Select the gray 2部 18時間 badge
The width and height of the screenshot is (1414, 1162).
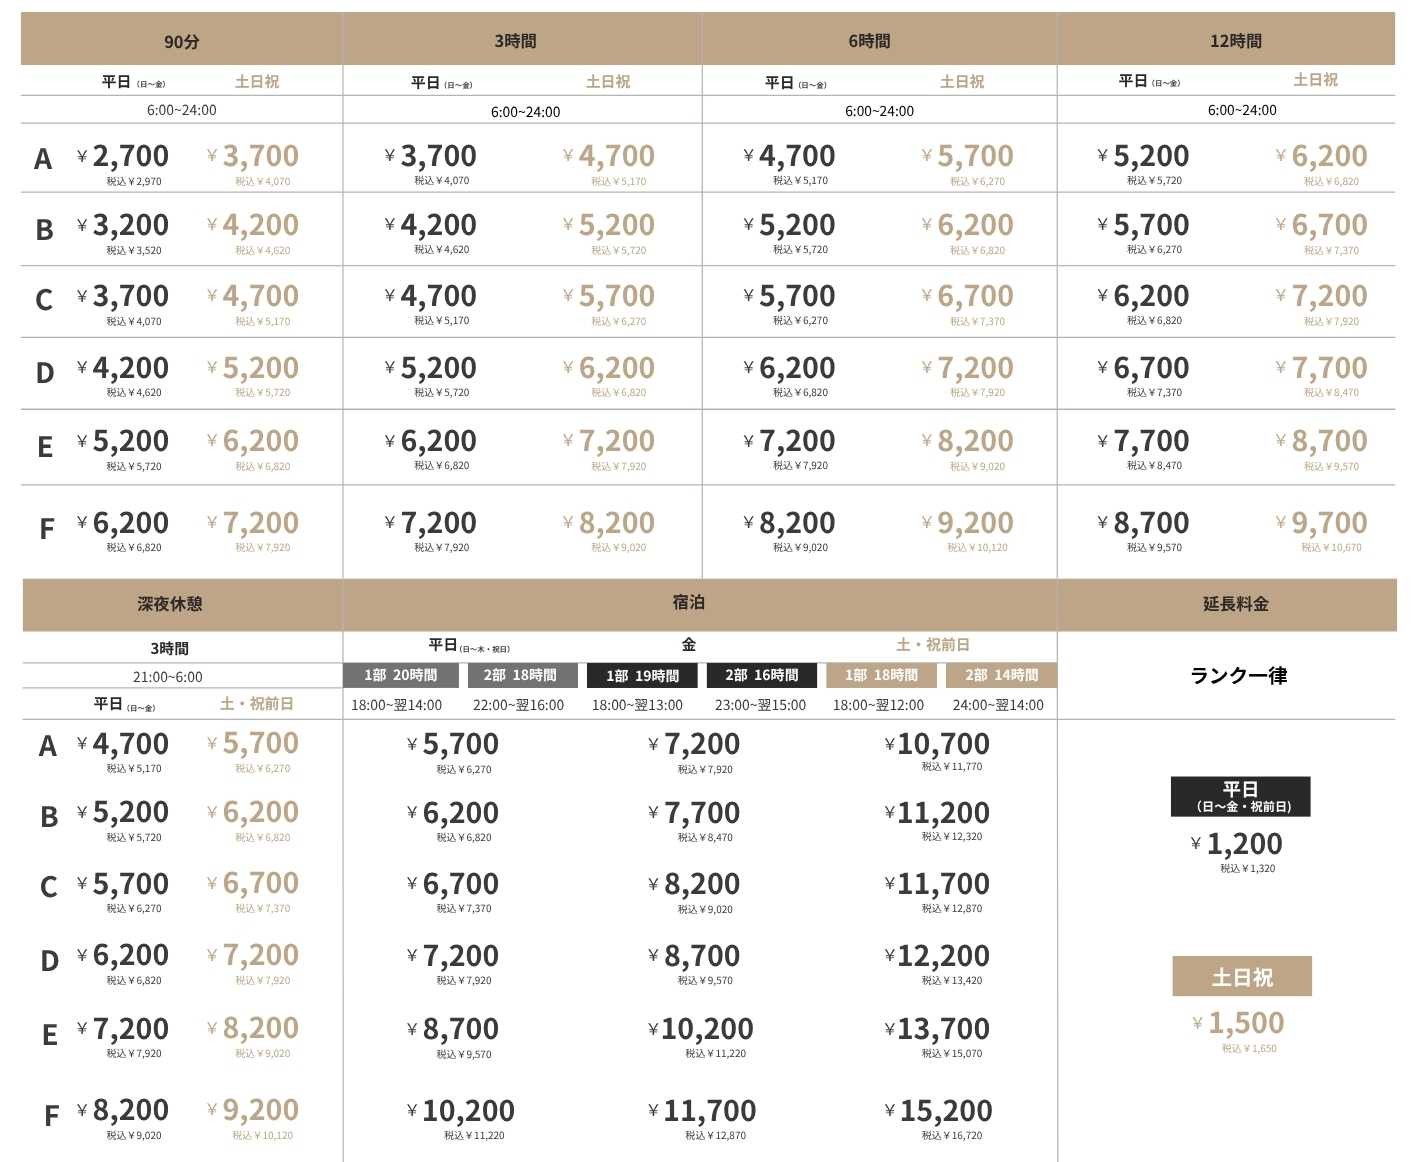[520, 675]
